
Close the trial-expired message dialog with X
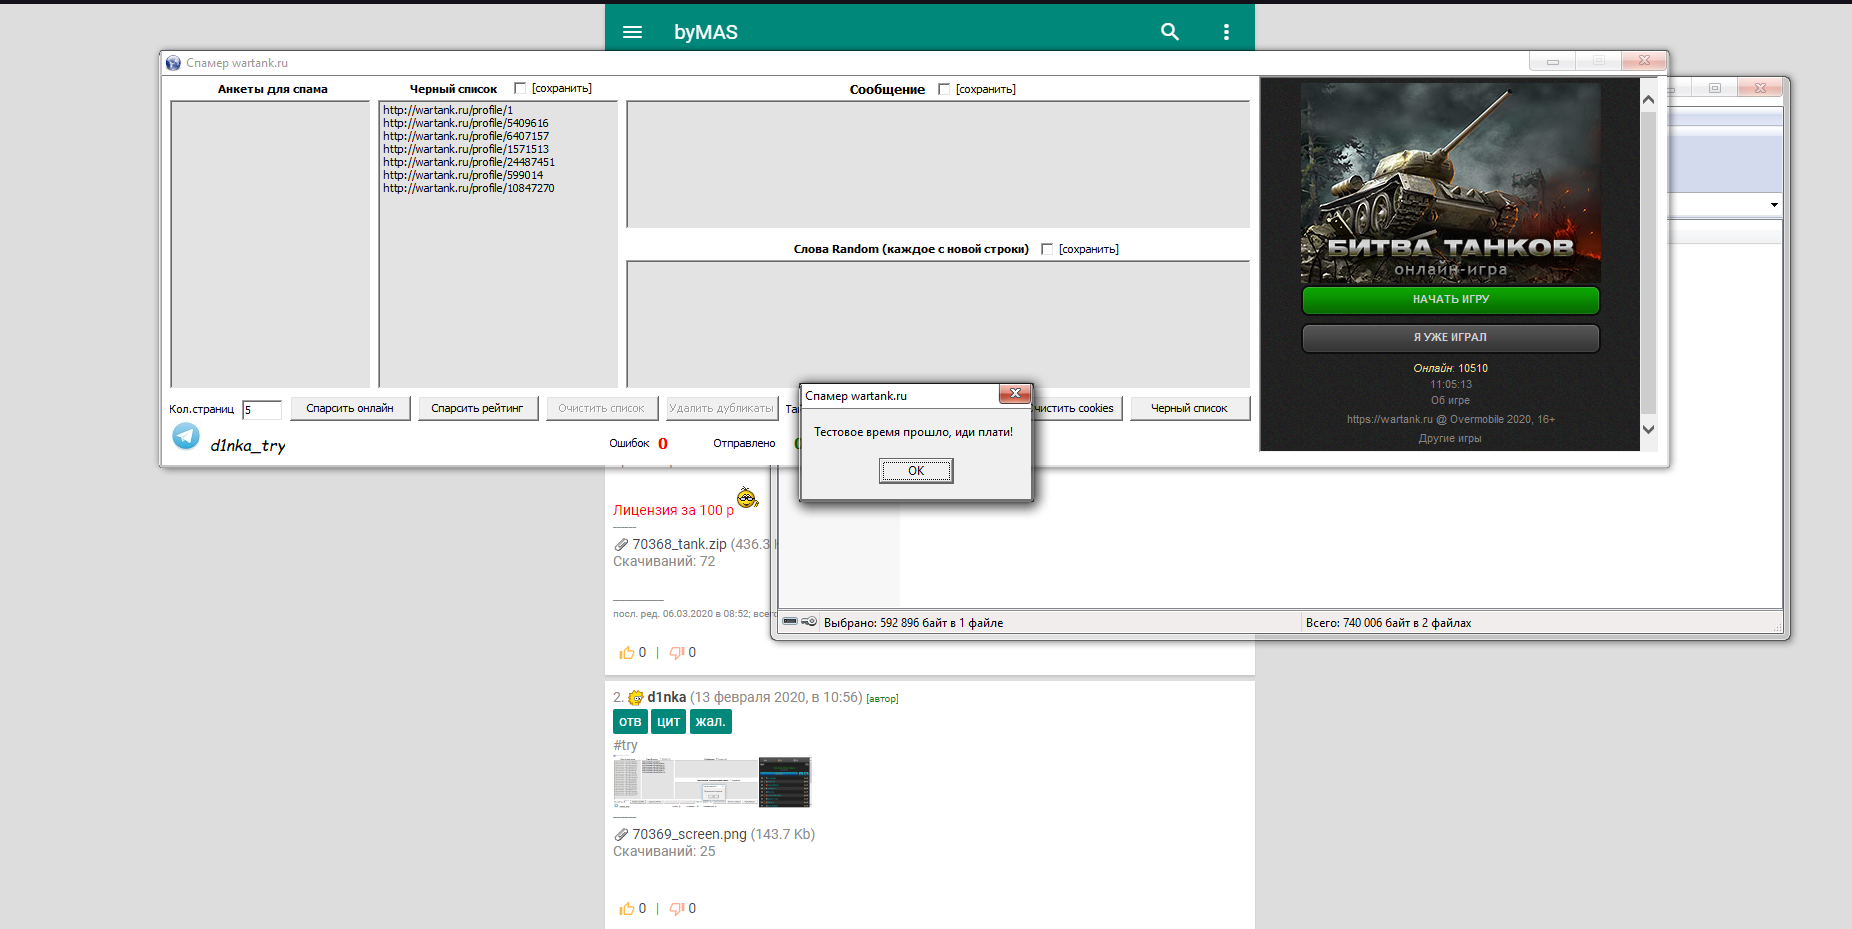(1014, 394)
